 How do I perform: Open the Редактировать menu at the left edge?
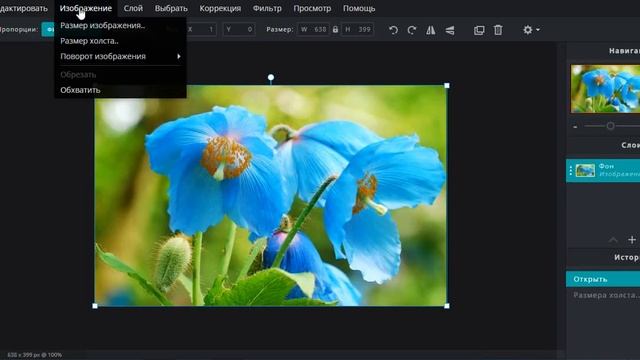pos(24,8)
